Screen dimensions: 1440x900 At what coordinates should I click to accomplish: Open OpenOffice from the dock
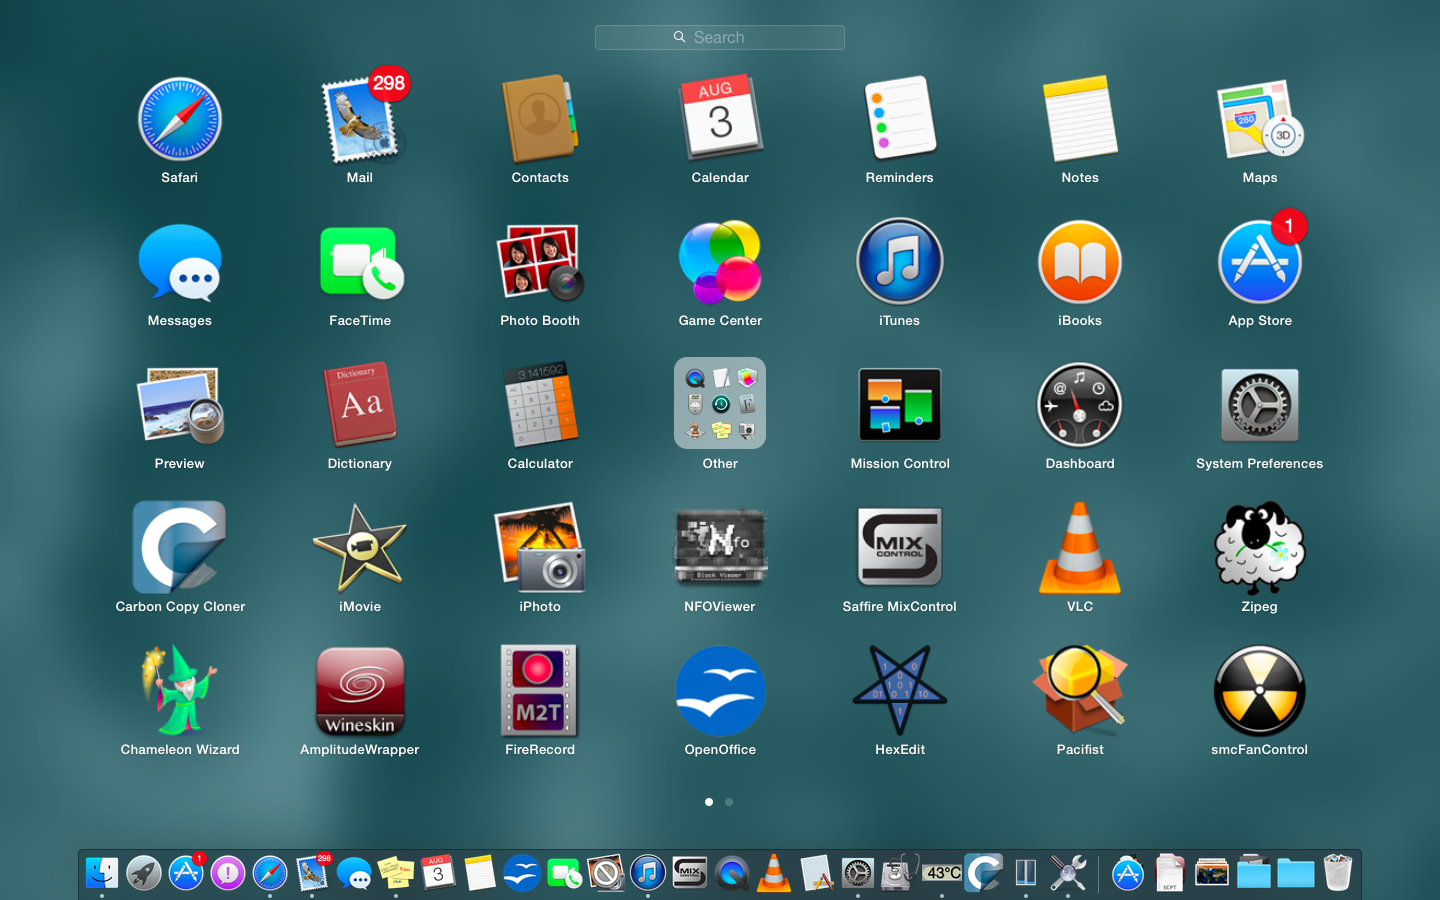coord(522,874)
